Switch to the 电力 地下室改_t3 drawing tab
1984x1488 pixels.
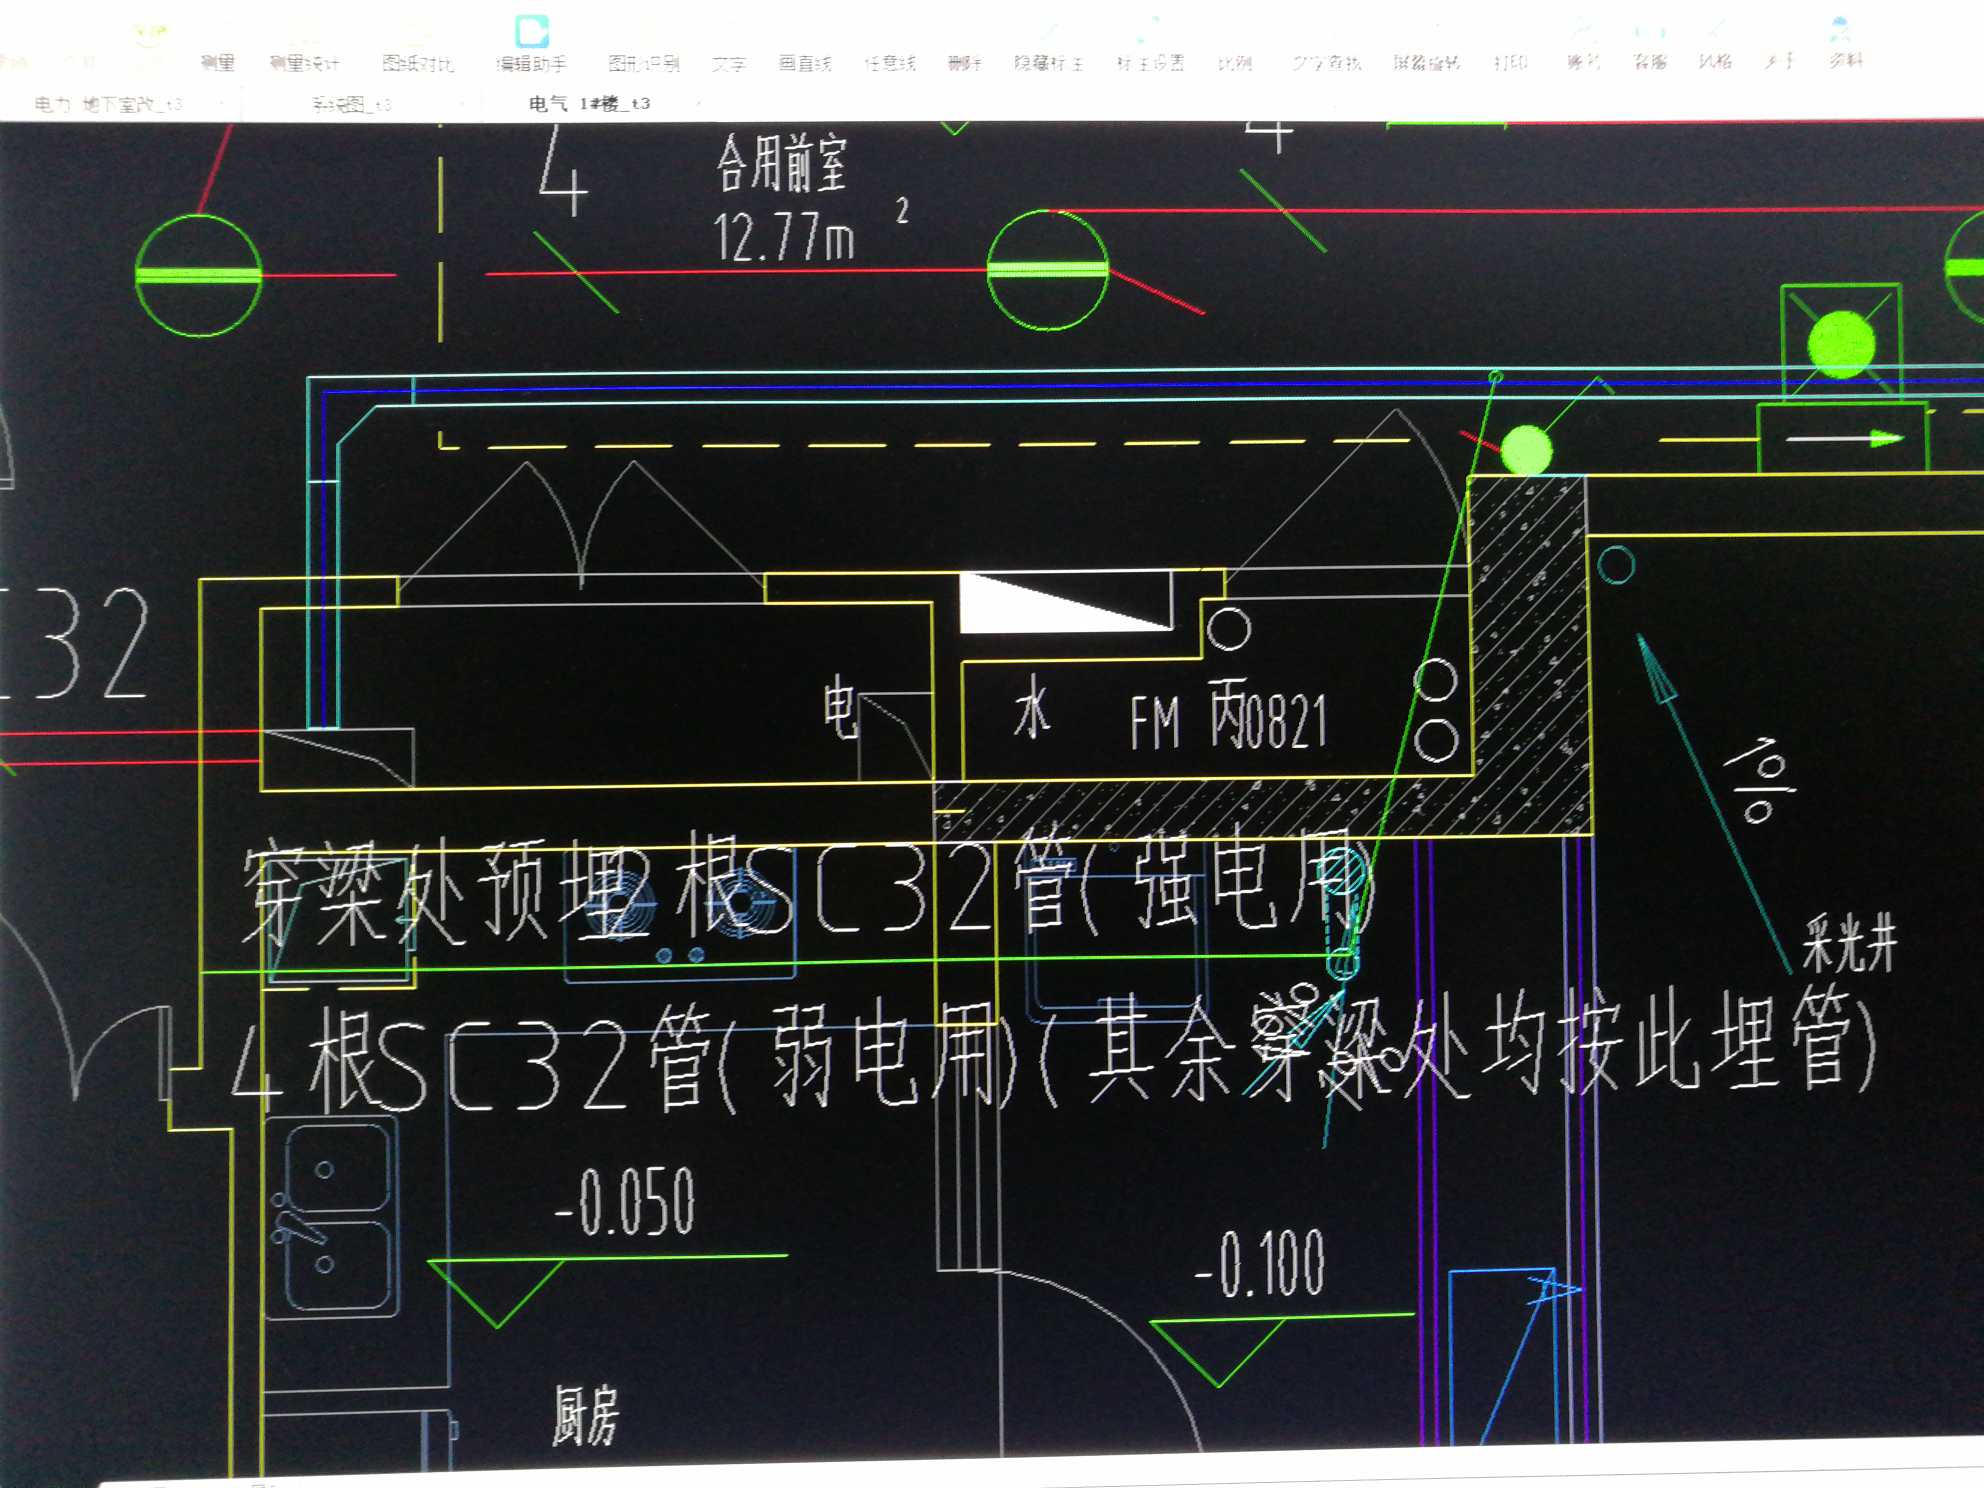tap(108, 103)
